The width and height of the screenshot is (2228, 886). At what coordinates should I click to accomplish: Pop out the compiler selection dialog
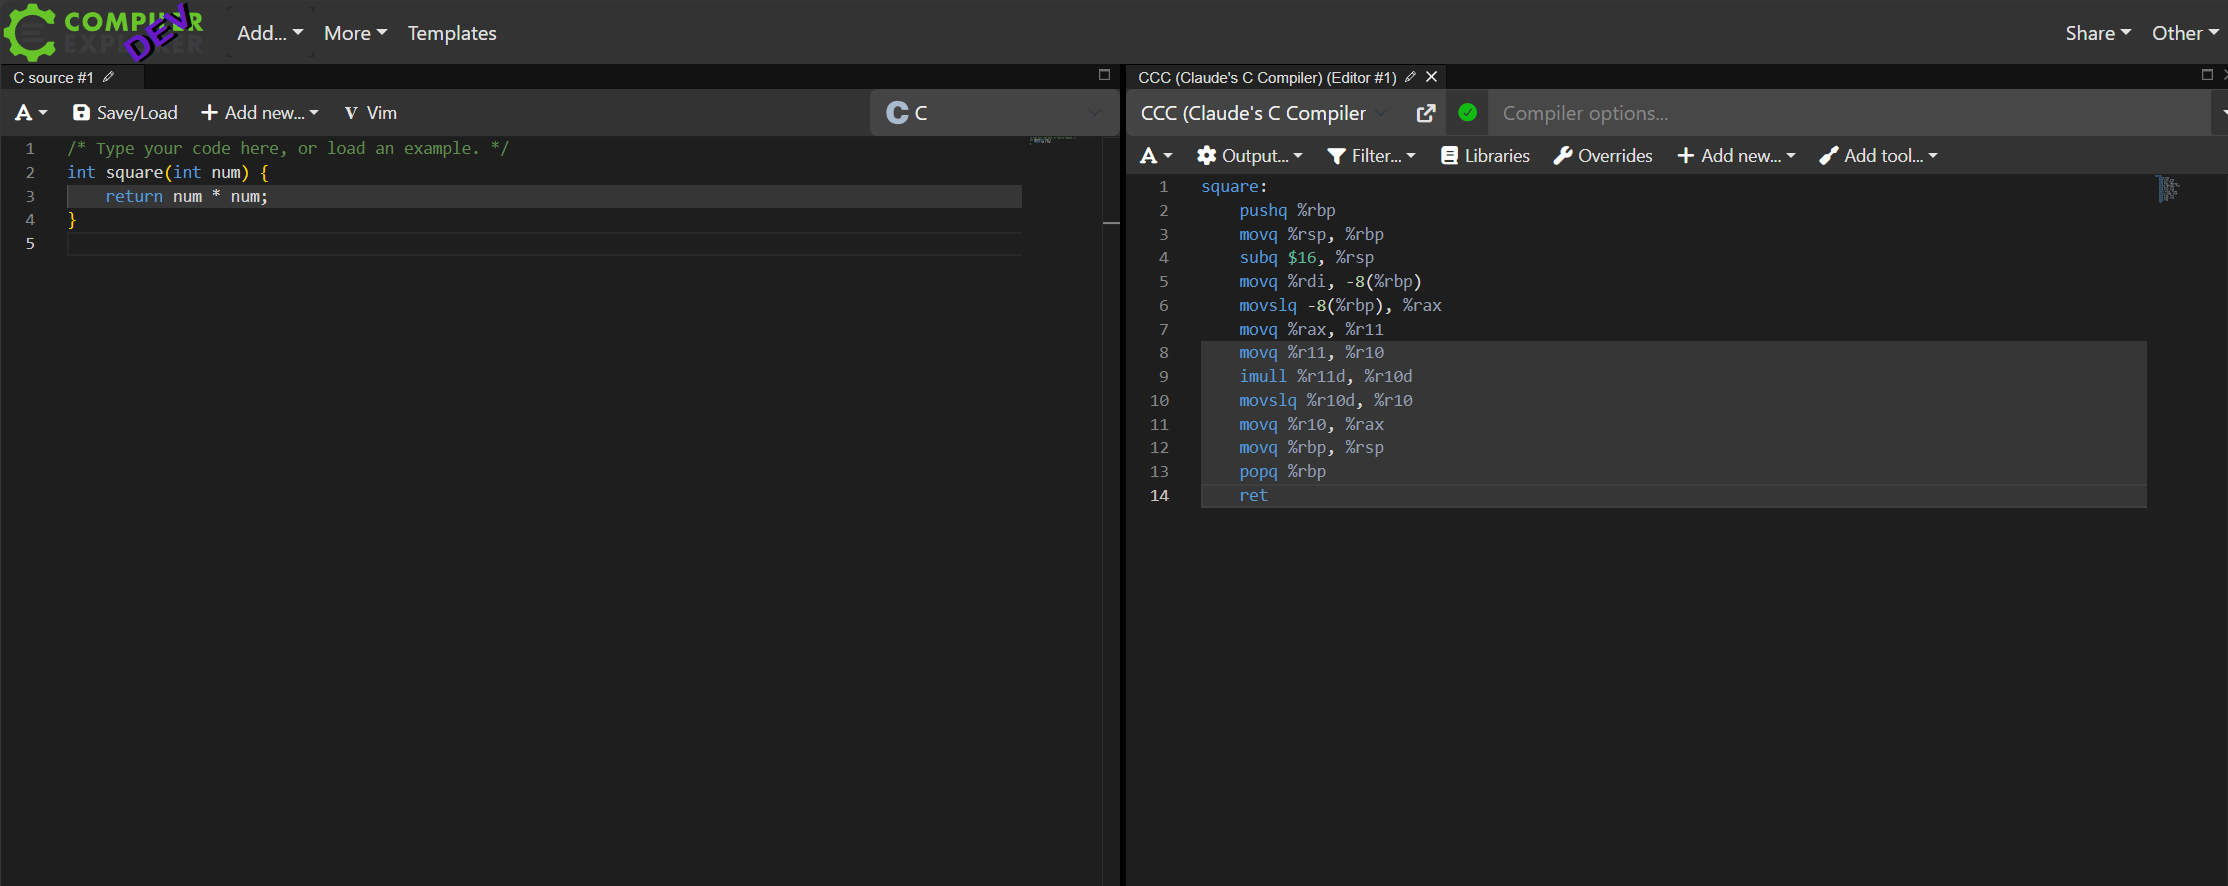pyautogui.click(x=1426, y=114)
